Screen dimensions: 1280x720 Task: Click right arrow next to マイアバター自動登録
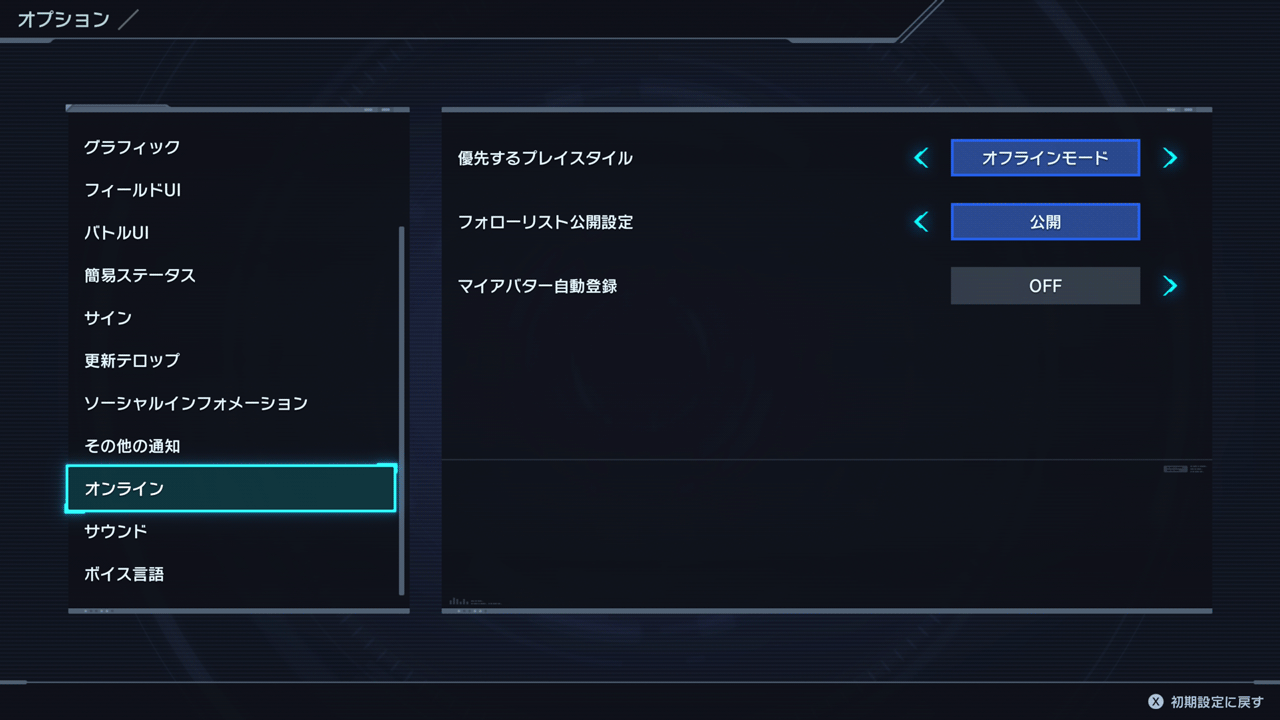[1170, 286]
